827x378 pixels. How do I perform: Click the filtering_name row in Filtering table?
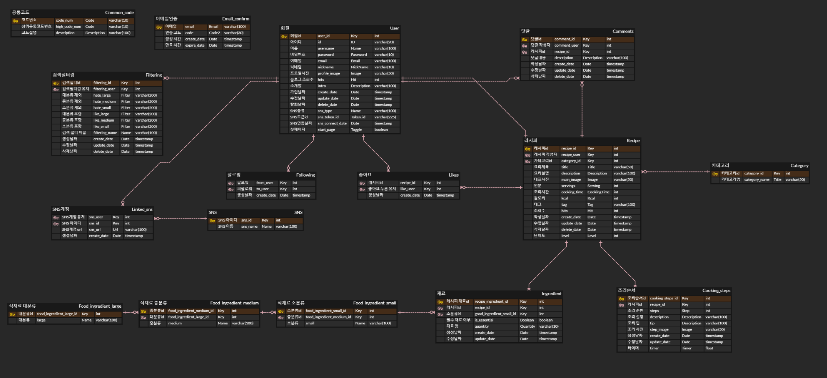pyautogui.click(x=107, y=133)
